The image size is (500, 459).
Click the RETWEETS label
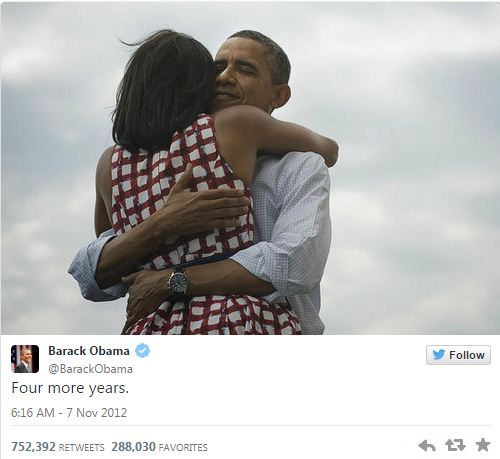pyautogui.click(x=81, y=447)
